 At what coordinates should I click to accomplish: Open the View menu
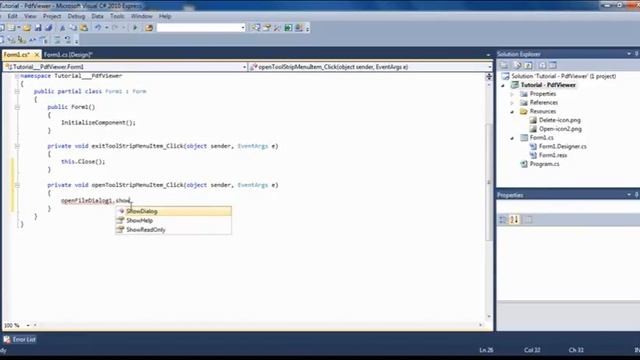tap(30, 16)
